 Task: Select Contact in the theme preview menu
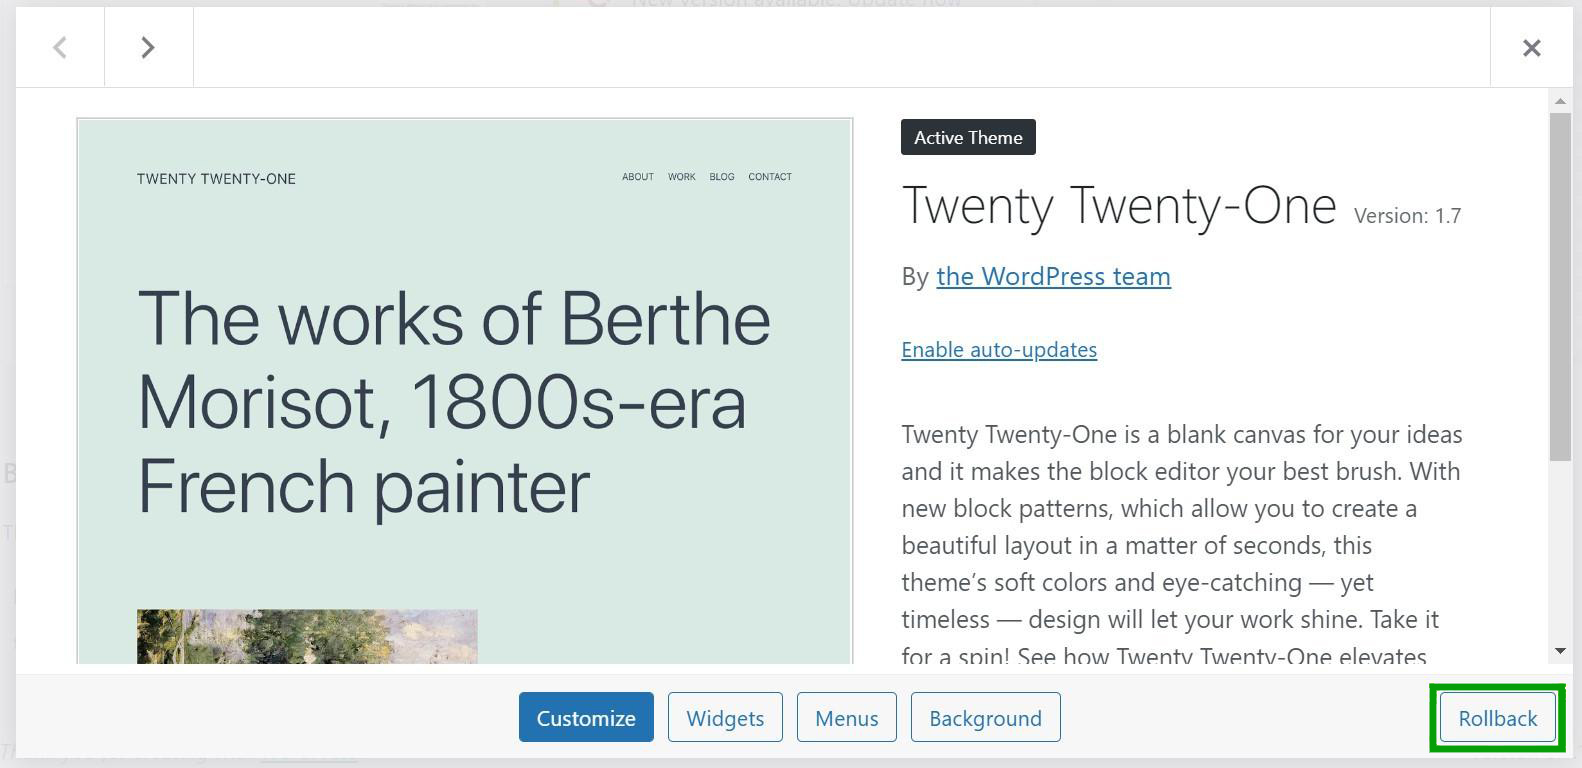pyautogui.click(x=769, y=176)
